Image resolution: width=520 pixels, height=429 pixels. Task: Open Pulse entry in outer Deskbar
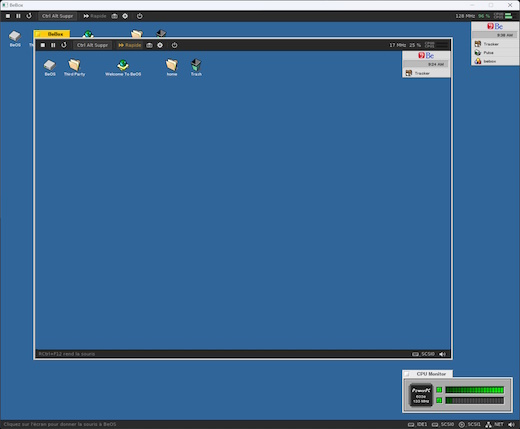click(495, 53)
